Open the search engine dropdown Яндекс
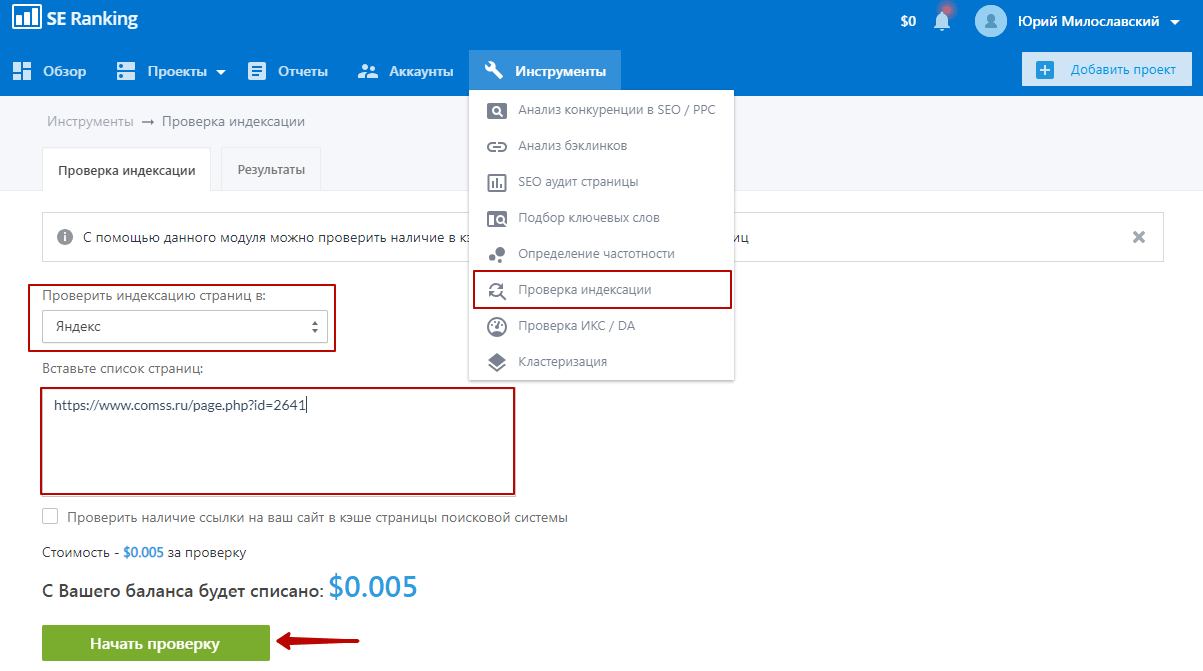The image size is (1203, 671). click(x=185, y=326)
